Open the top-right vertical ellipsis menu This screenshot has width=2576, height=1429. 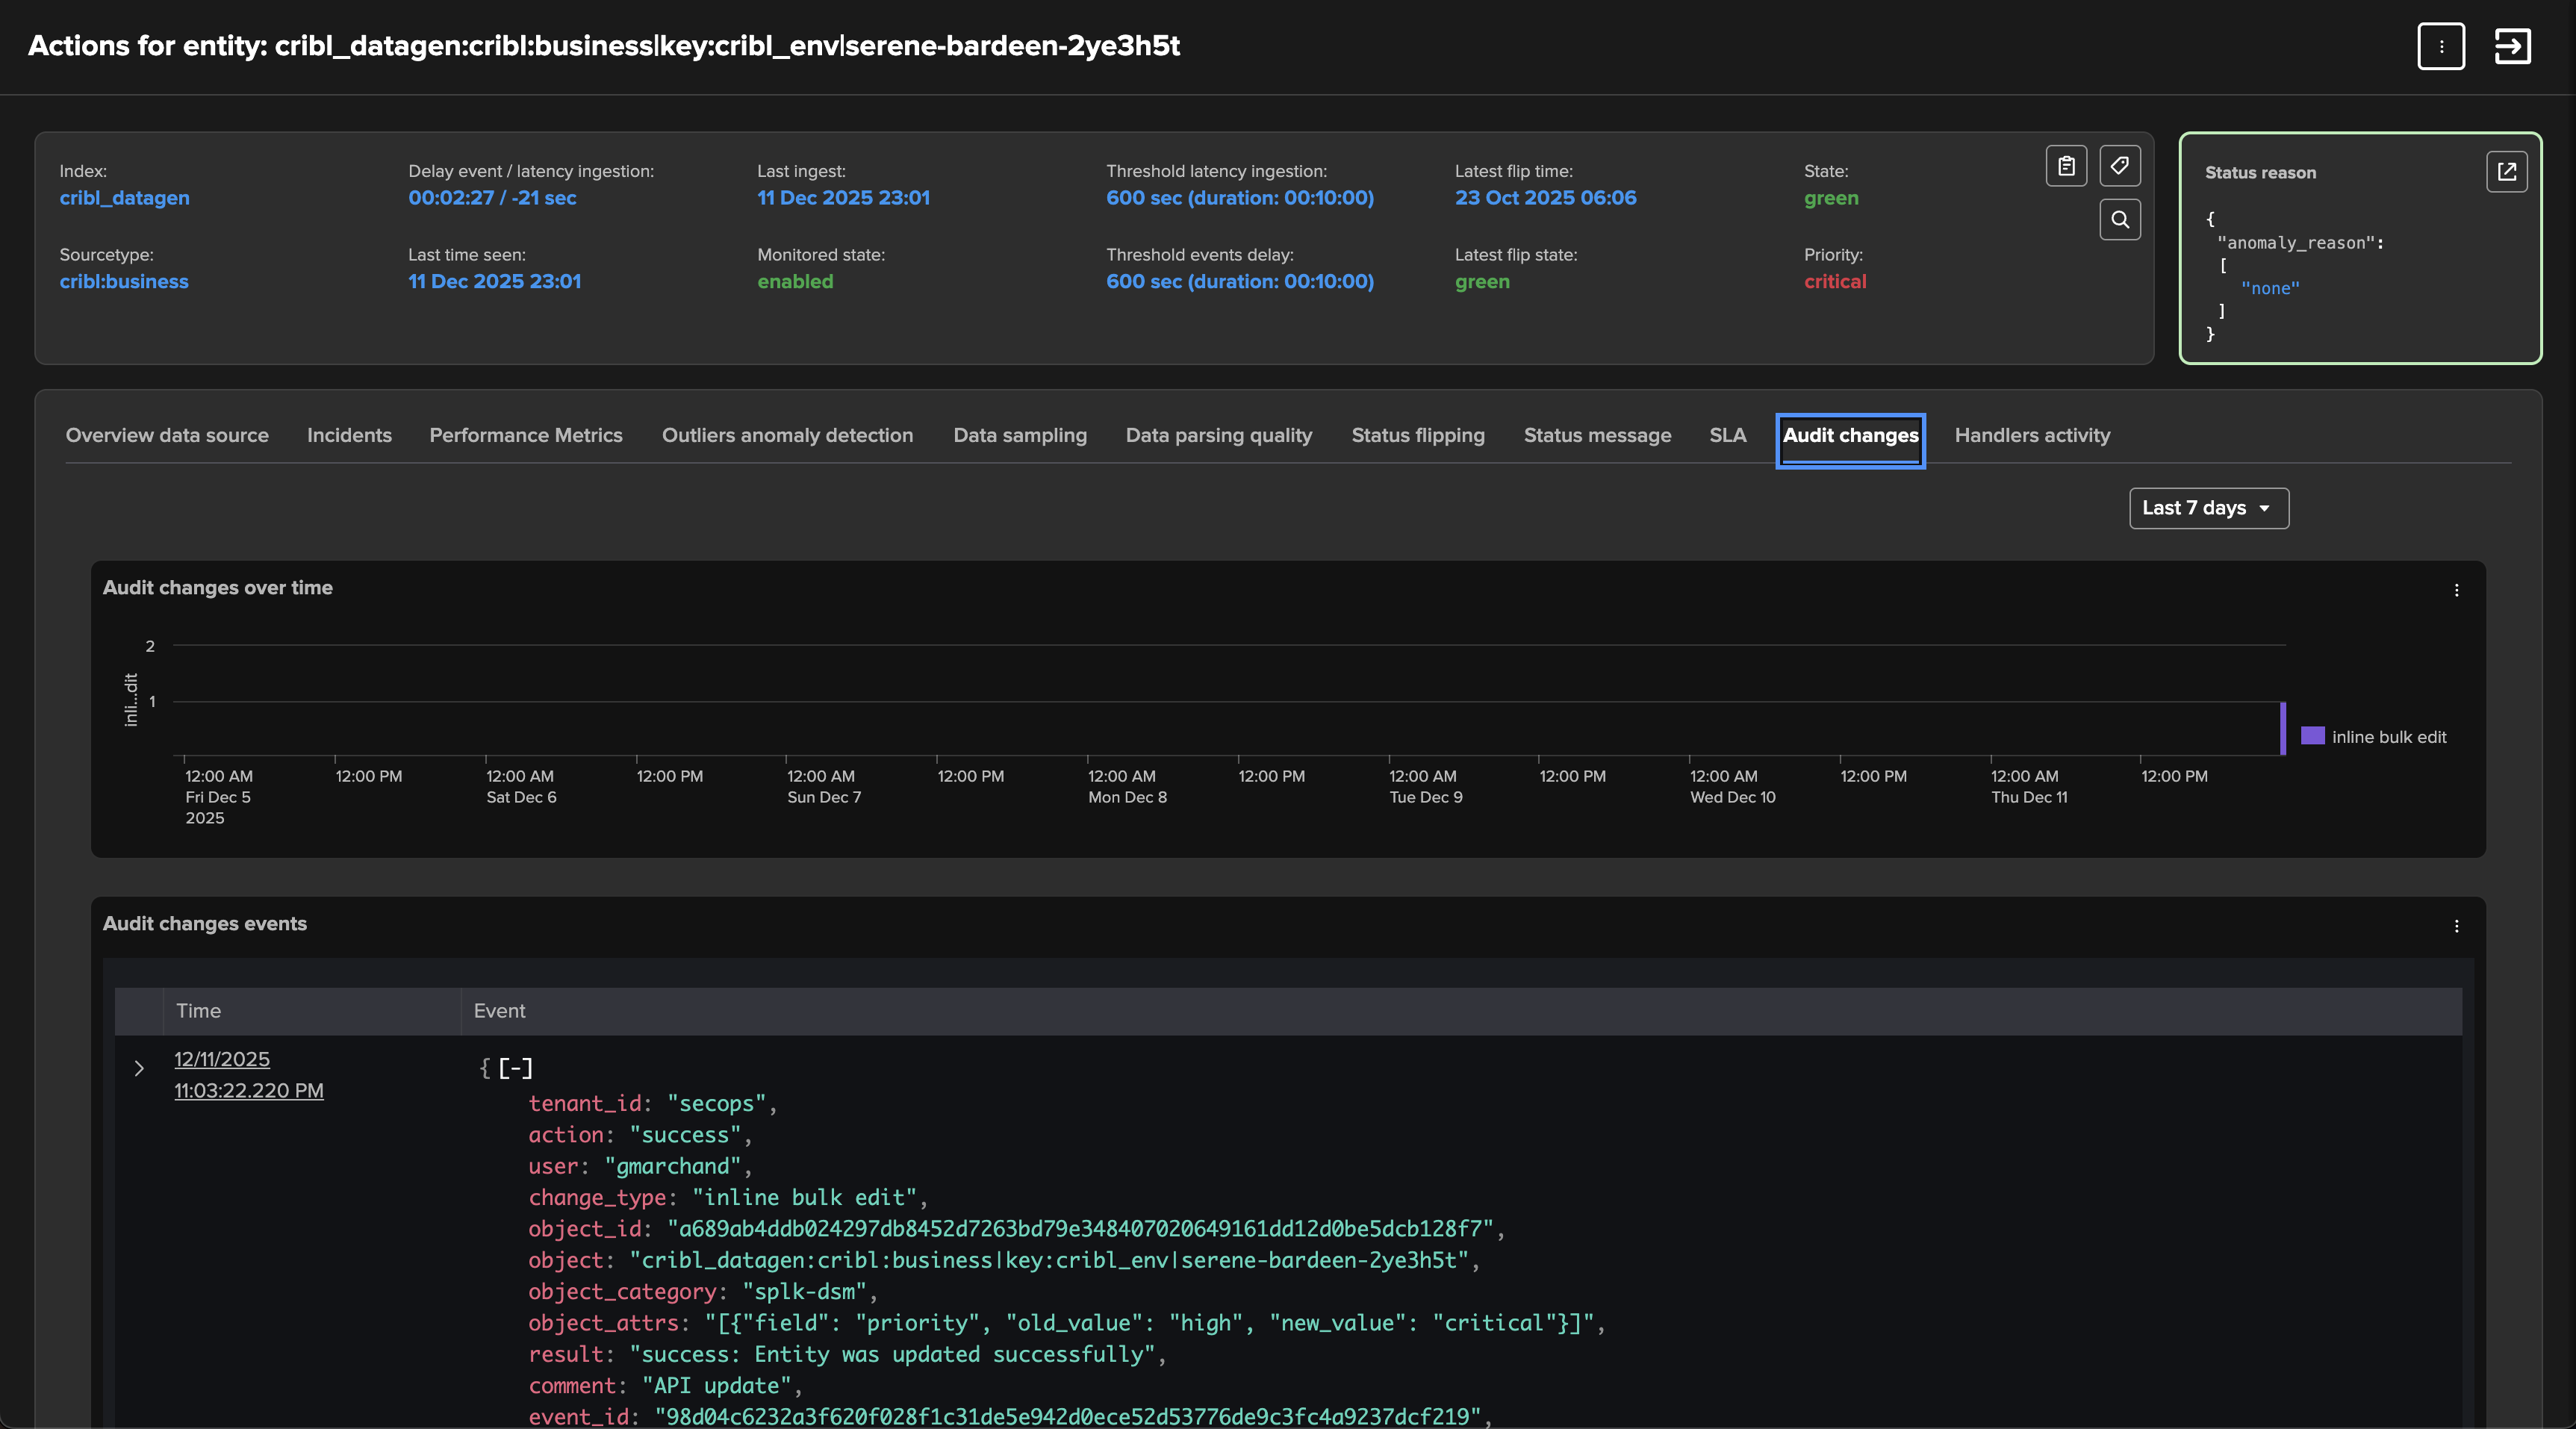[2441, 46]
